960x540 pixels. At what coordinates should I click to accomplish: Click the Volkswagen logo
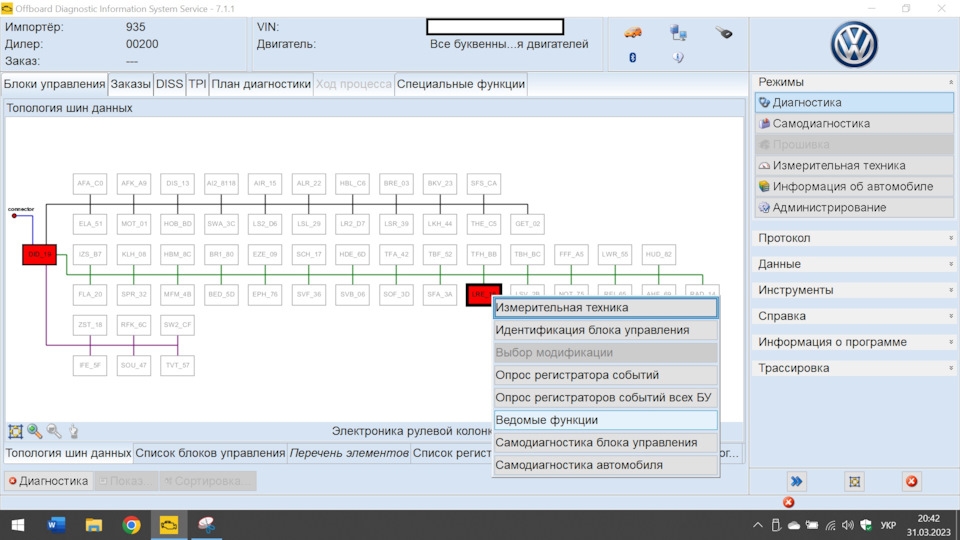(x=854, y=45)
